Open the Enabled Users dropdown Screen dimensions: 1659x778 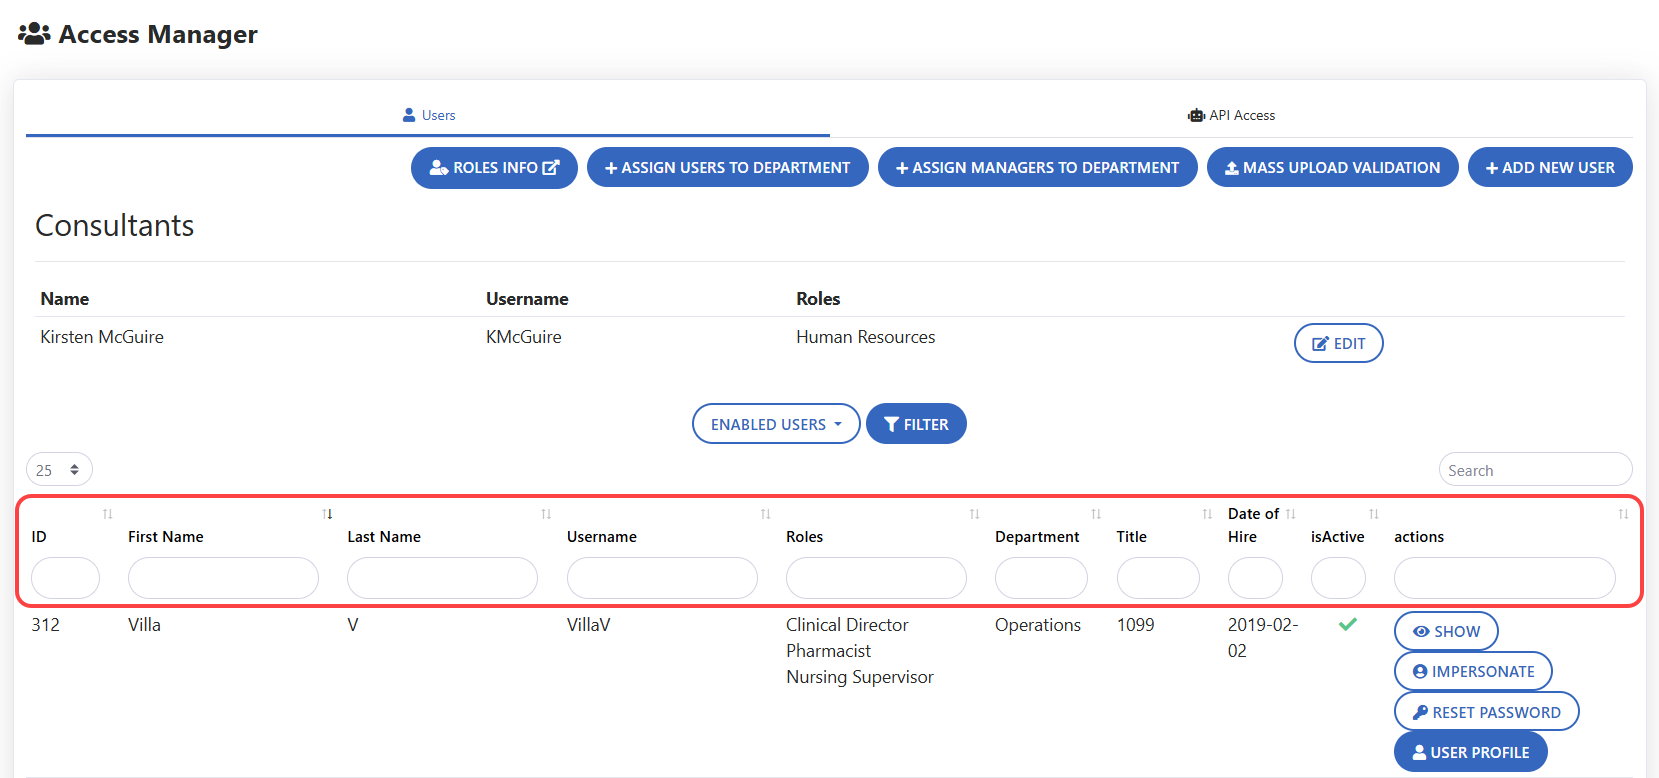coord(775,424)
